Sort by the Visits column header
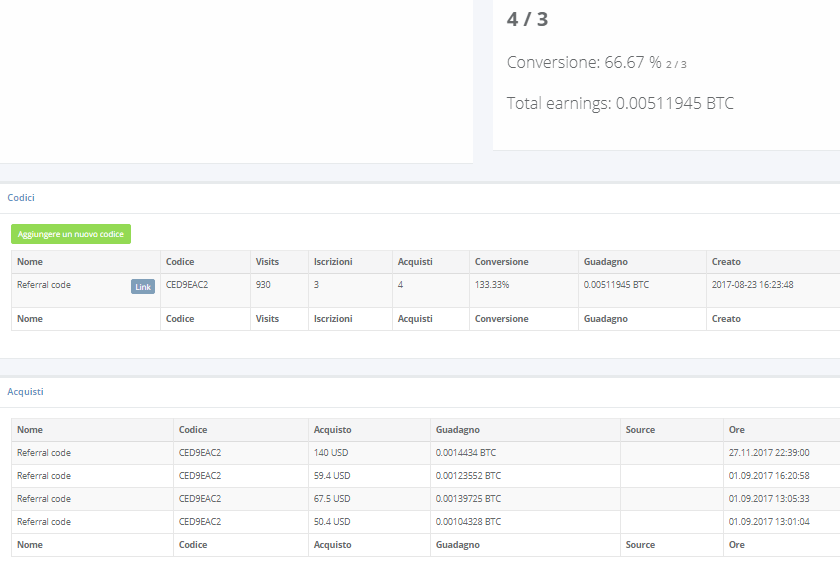840x583 pixels. [278, 261]
